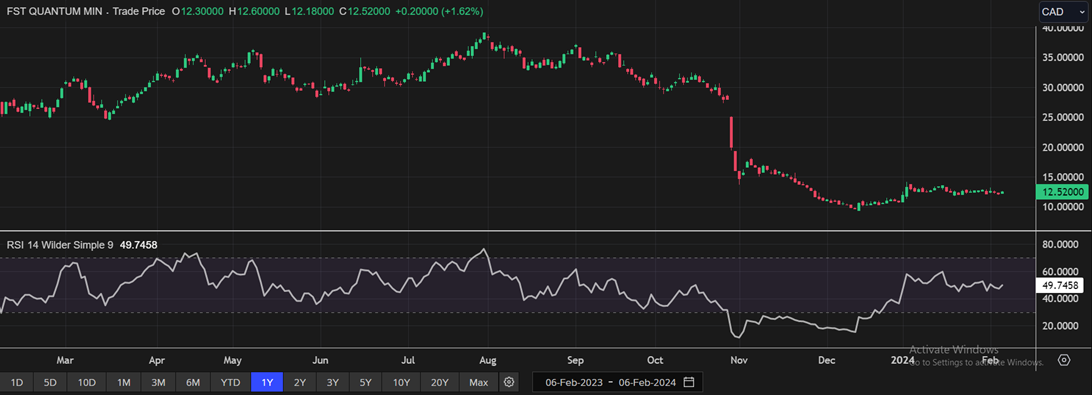Viewport: 1092px width, 395px height.
Task: Click the close price C12.52000 readout
Action: tap(366, 12)
